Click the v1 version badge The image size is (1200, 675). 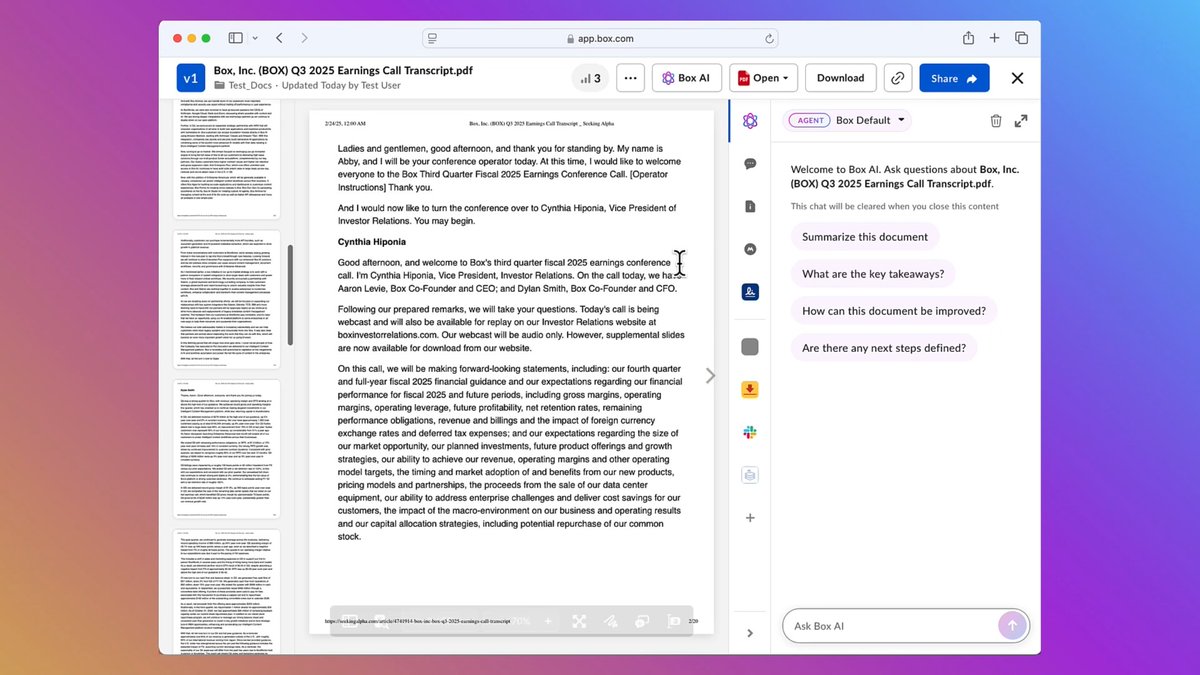[190, 78]
